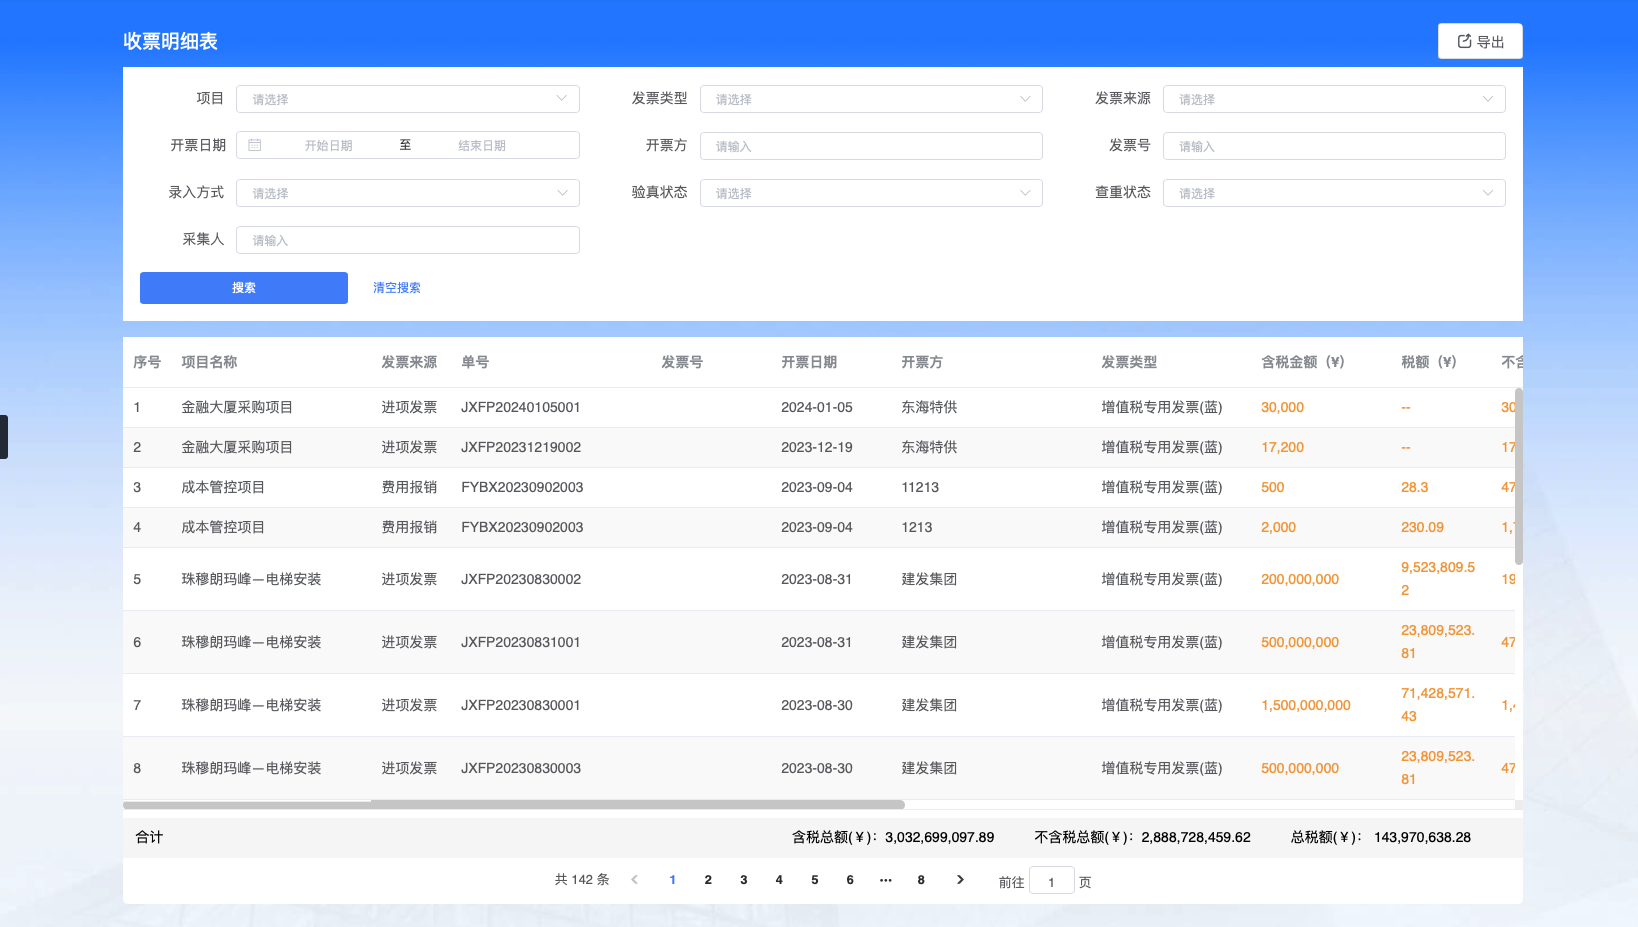This screenshot has width=1638, height=927.
Task: Click the 开票方 text input in filters
Action: (x=870, y=145)
